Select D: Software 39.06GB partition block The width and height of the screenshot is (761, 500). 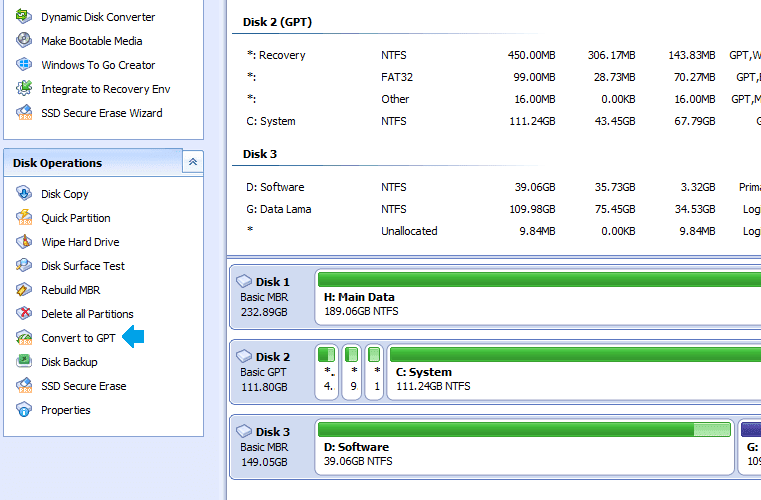524,447
